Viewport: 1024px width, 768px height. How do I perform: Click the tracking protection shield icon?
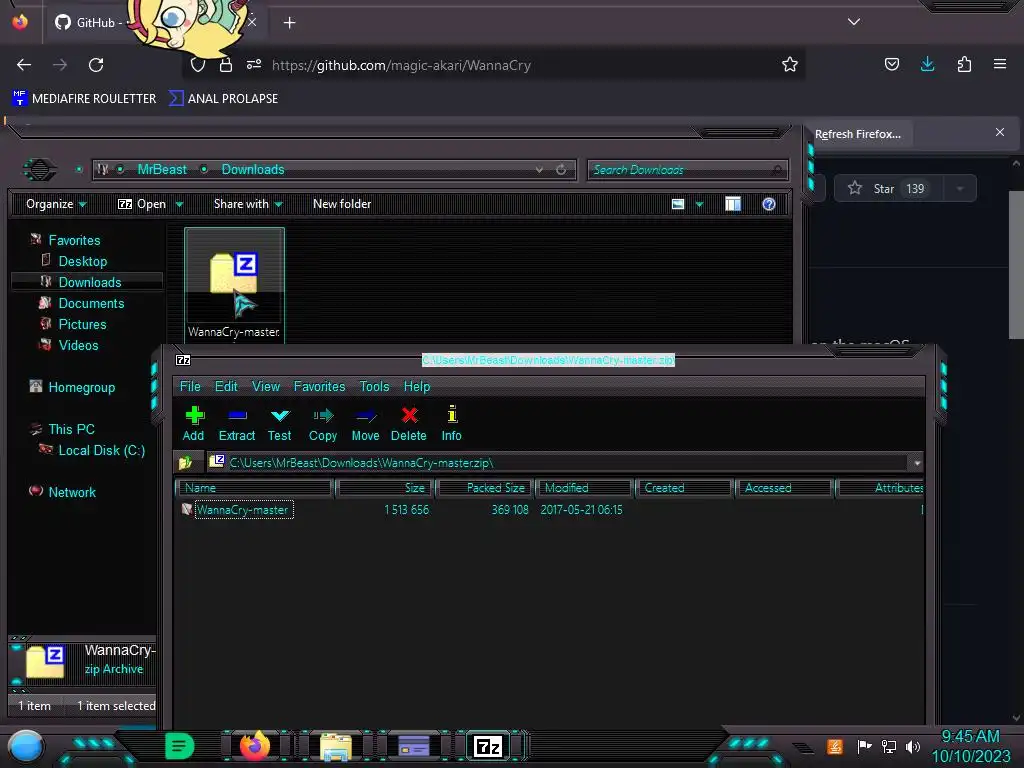point(198,65)
